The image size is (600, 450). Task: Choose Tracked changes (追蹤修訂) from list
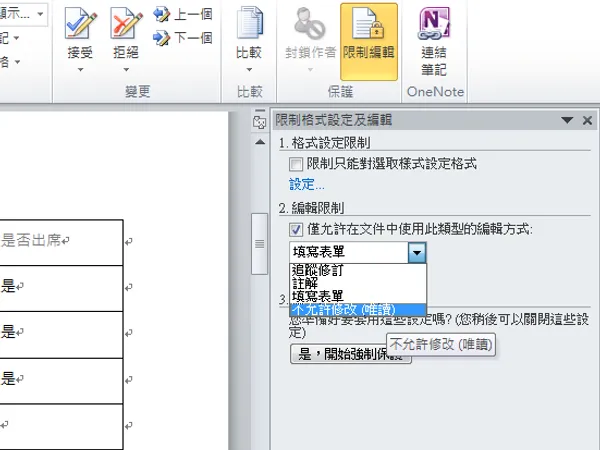[358, 270]
